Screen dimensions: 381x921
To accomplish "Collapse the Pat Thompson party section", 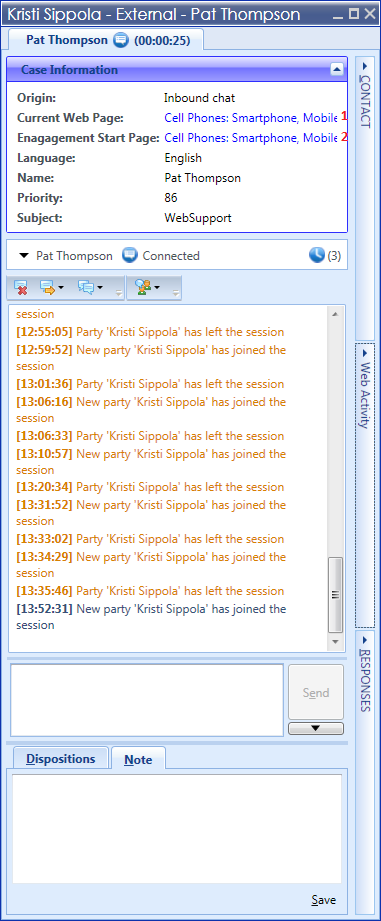I will coord(23,256).
